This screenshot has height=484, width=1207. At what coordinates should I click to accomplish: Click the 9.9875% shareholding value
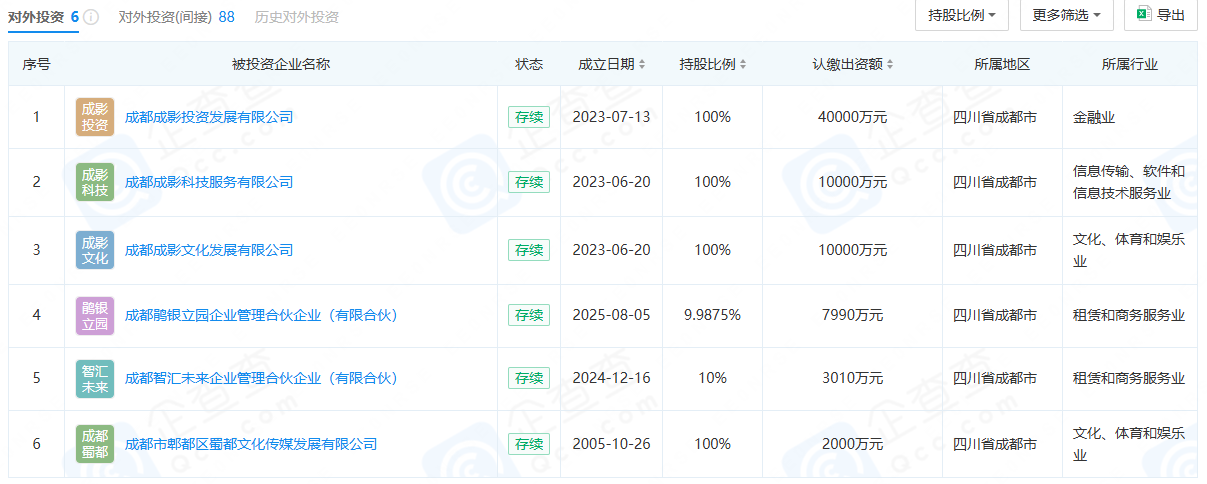click(712, 315)
